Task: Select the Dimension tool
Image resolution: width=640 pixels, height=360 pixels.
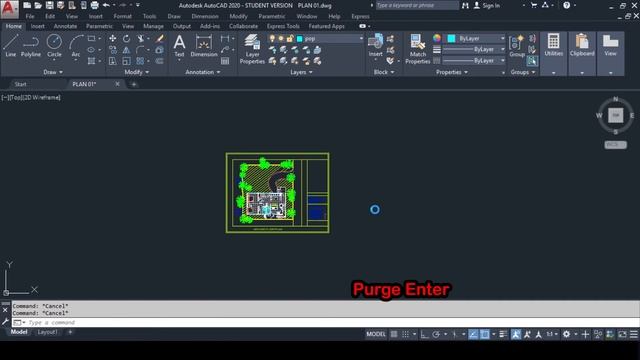Action: (x=204, y=45)
